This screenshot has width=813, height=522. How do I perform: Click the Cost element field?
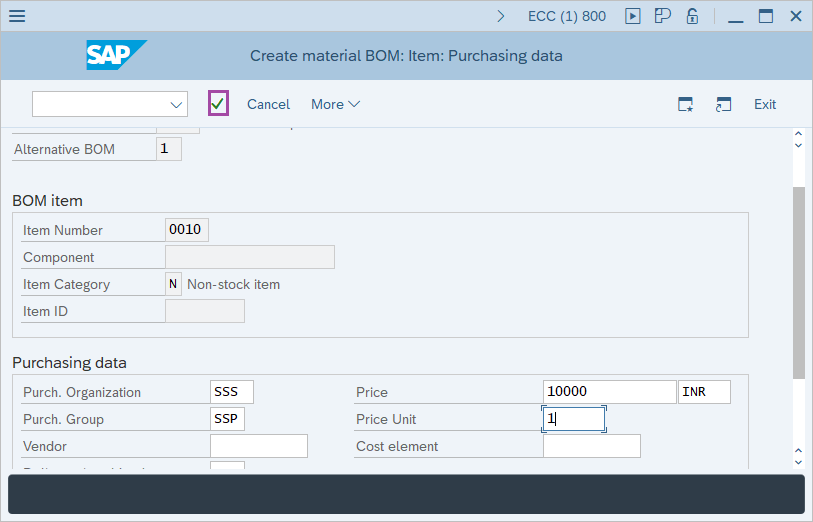pos(592,446)
